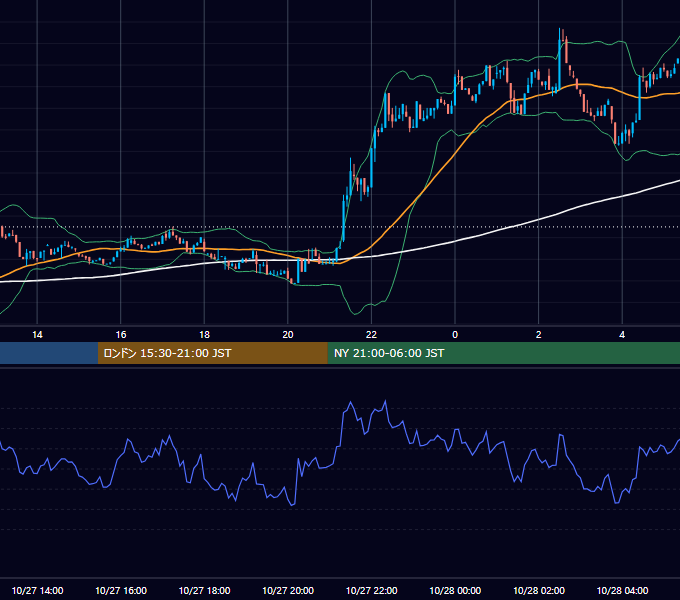Select the NY 21:00-06:00 JST session bar

[x=503, y=353]
